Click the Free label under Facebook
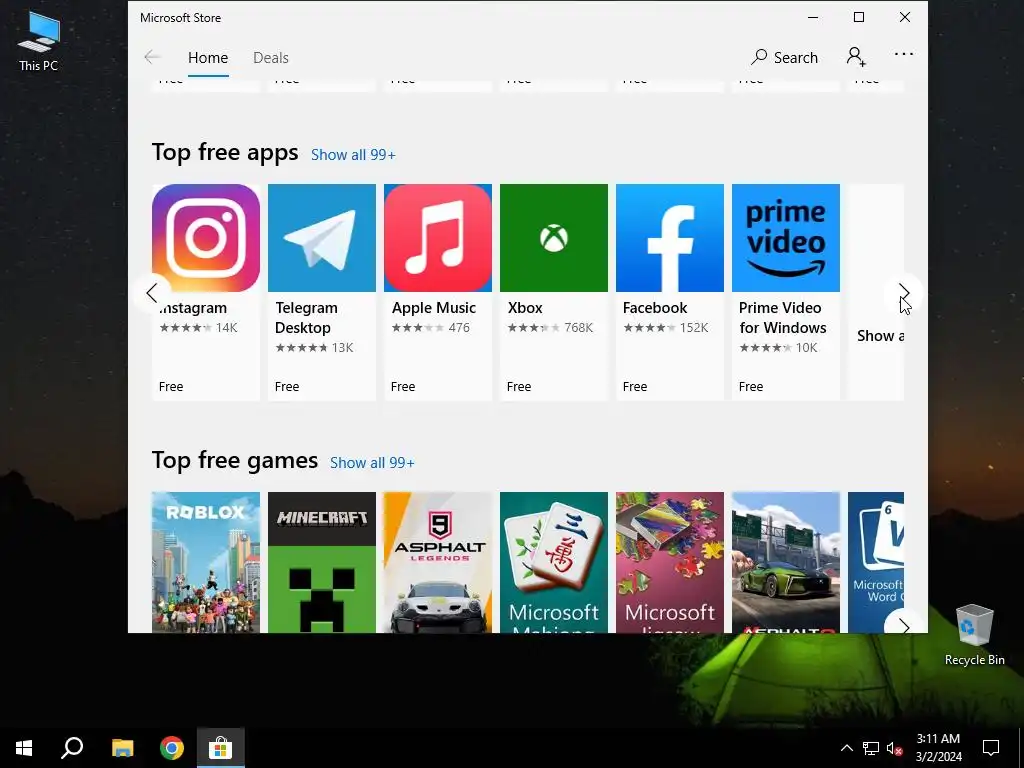Screen dimensions: 1024x768 [635, 387]
